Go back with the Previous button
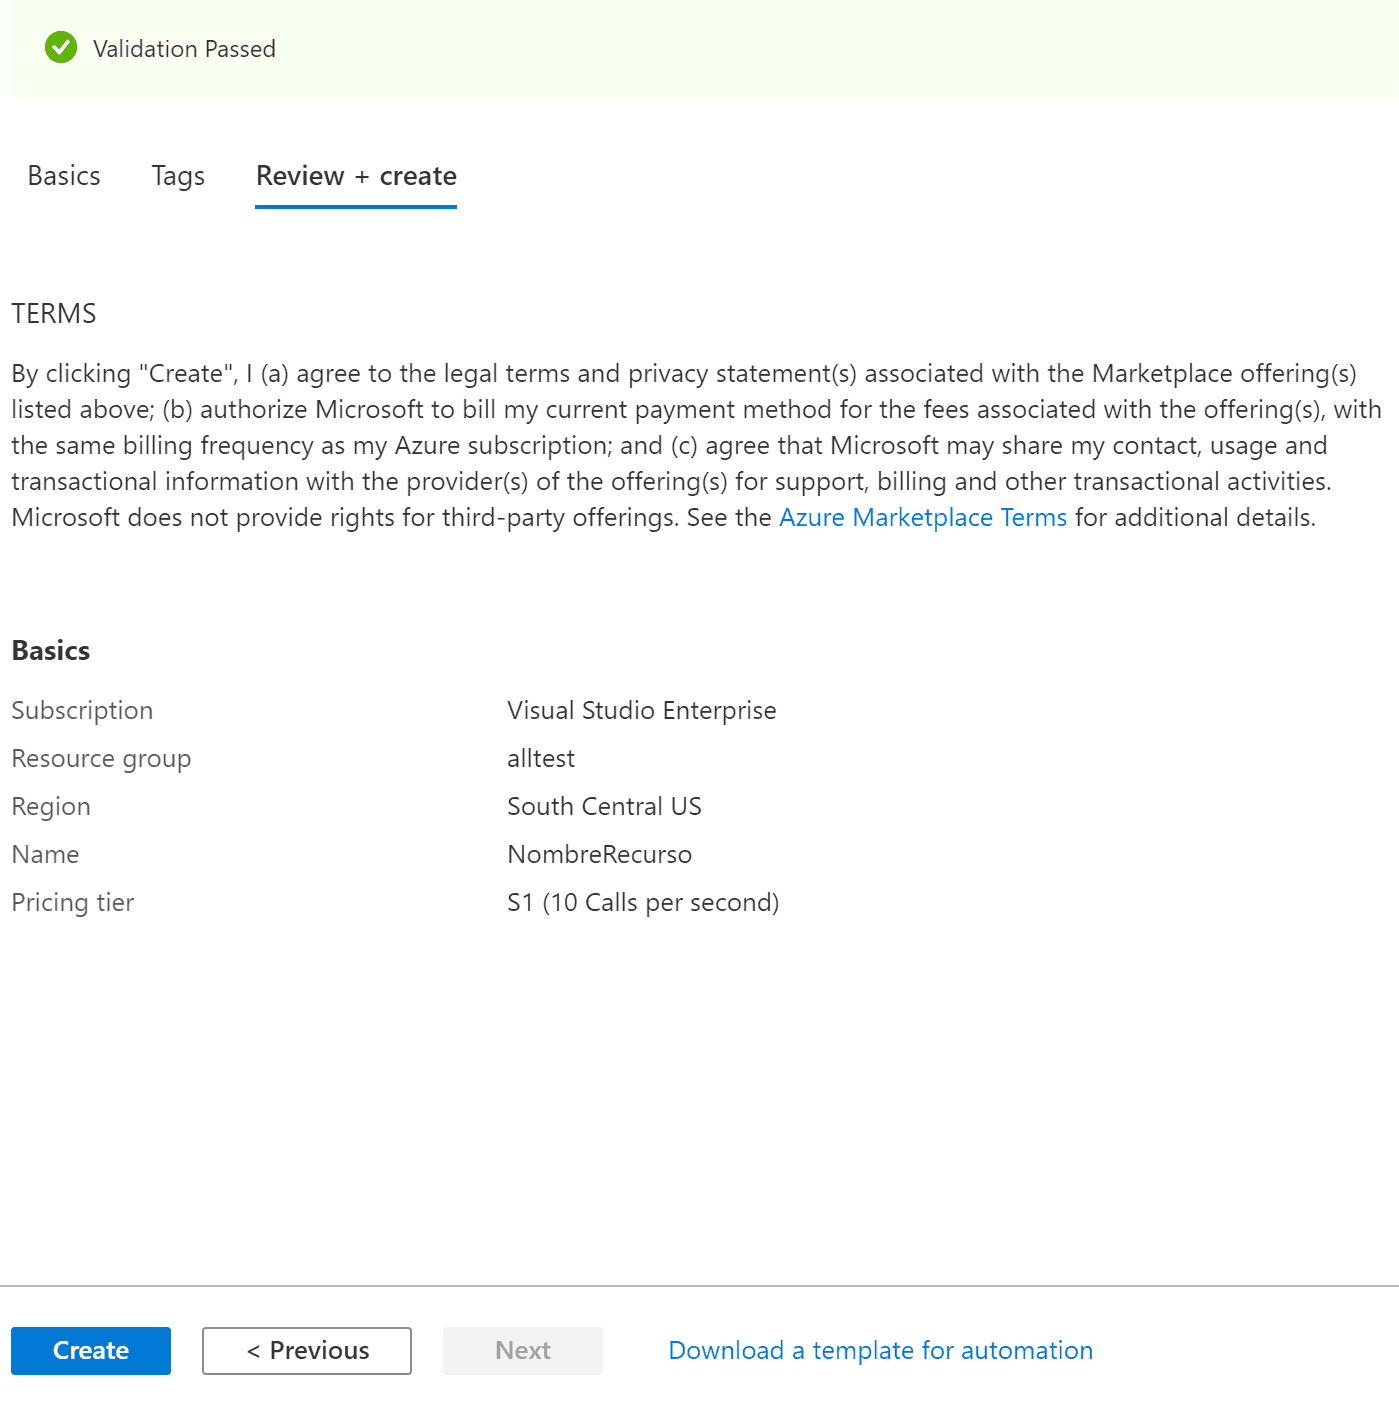The width and height of the screenshot is (1399, 1402). coord(307,1350)
